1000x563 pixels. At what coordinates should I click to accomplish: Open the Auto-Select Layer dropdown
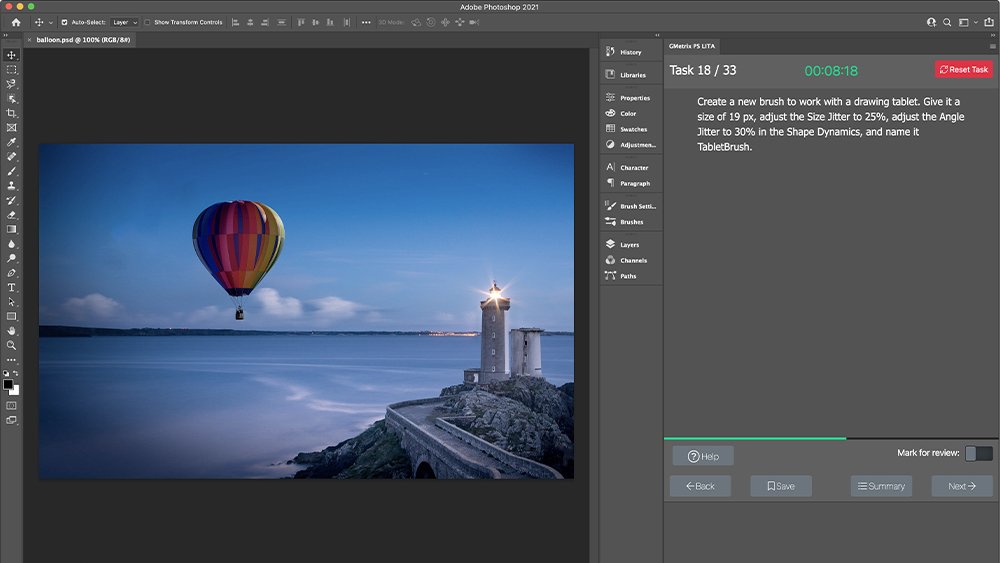pyautogui.click(x=124, y=22)
